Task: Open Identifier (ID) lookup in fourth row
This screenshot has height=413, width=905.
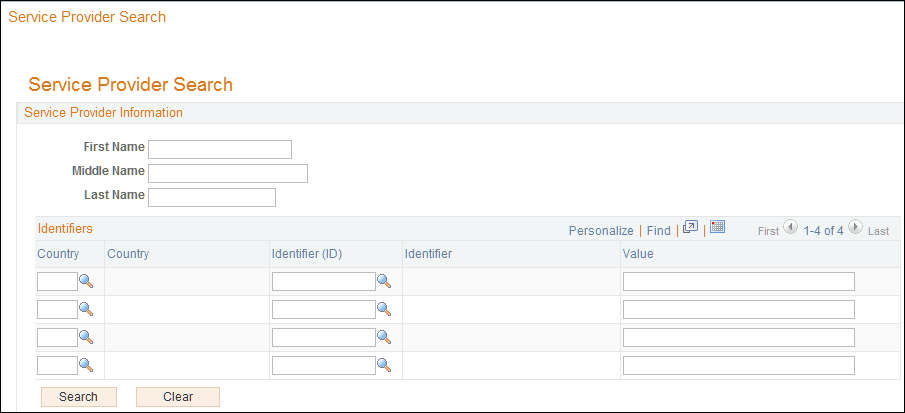Action: (x=384, y=365)
